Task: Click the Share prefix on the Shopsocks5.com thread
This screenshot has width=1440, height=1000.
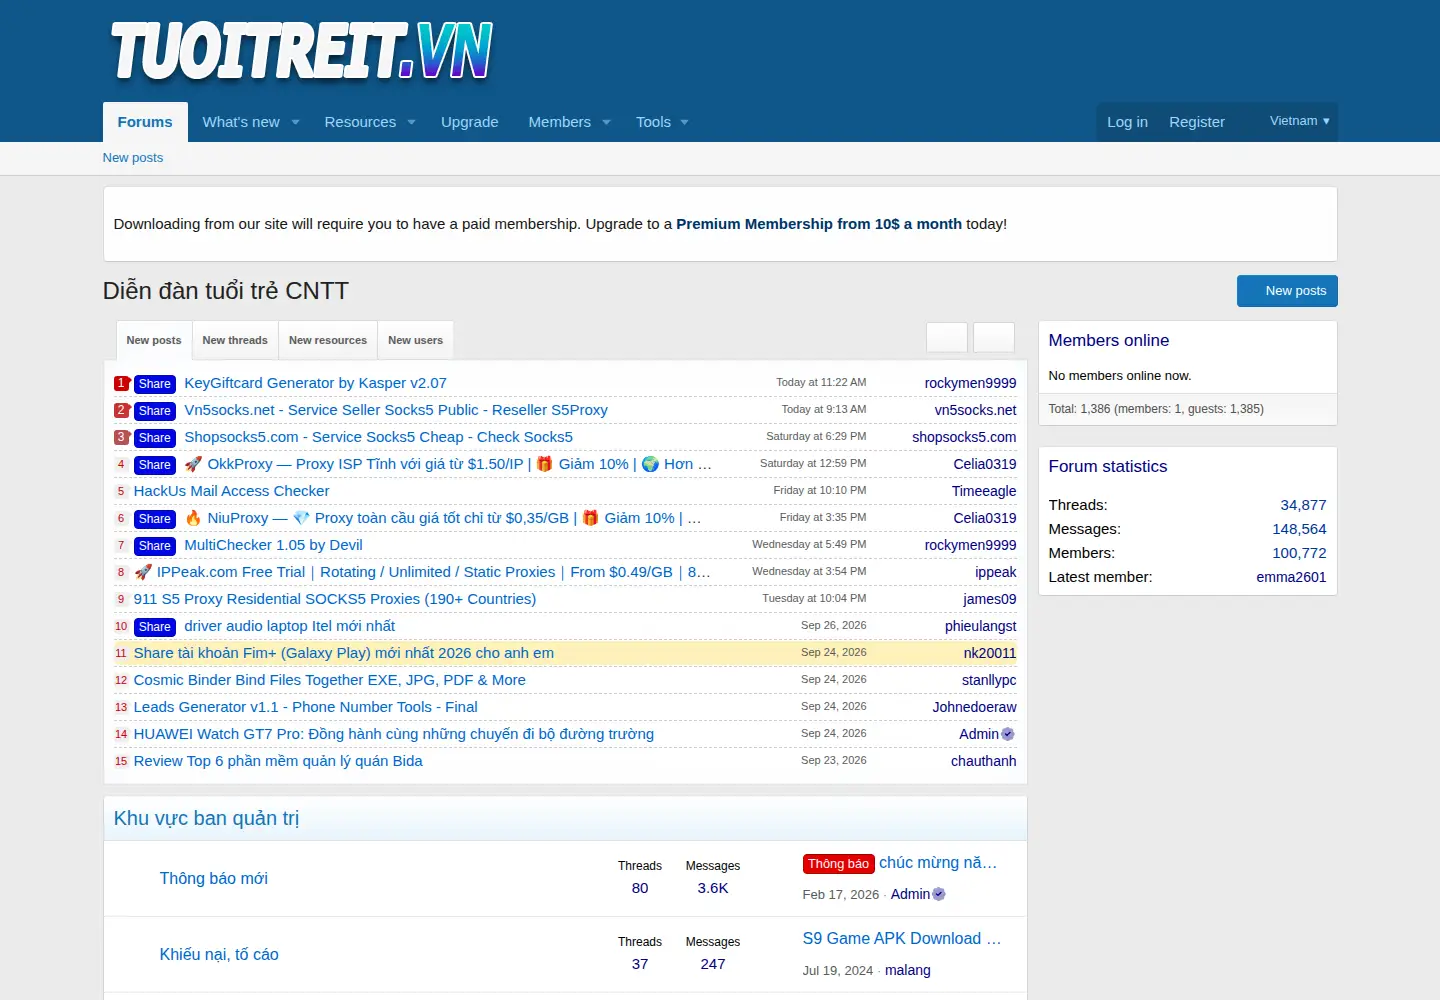Action: tap(155, 438)
